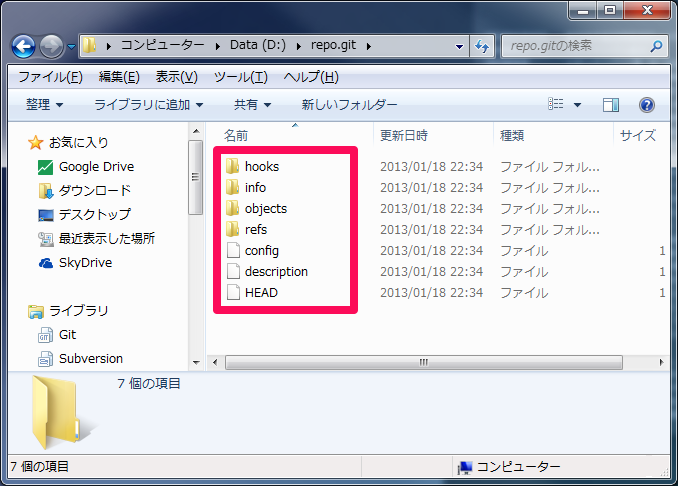Sort by 更新日時 column header
Screen dimensions: 678x486
pyautogui.click(x=403, y=135)
